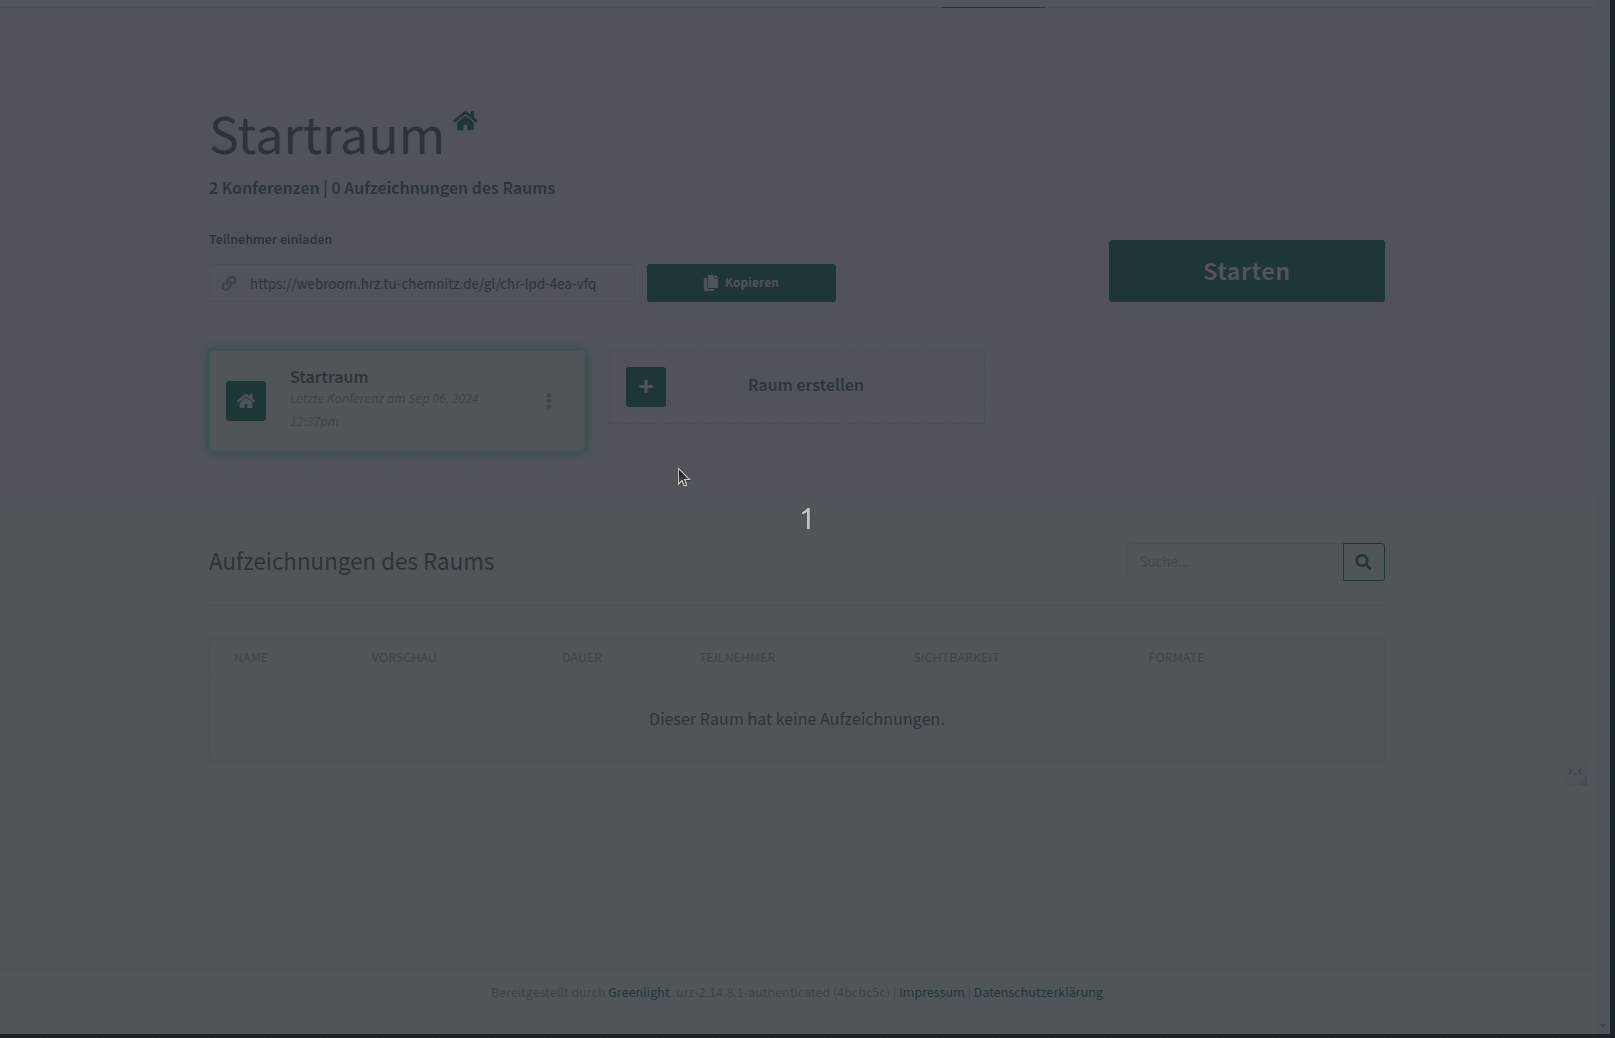
Task: Start the conference with Starten
Action: 1246,271
